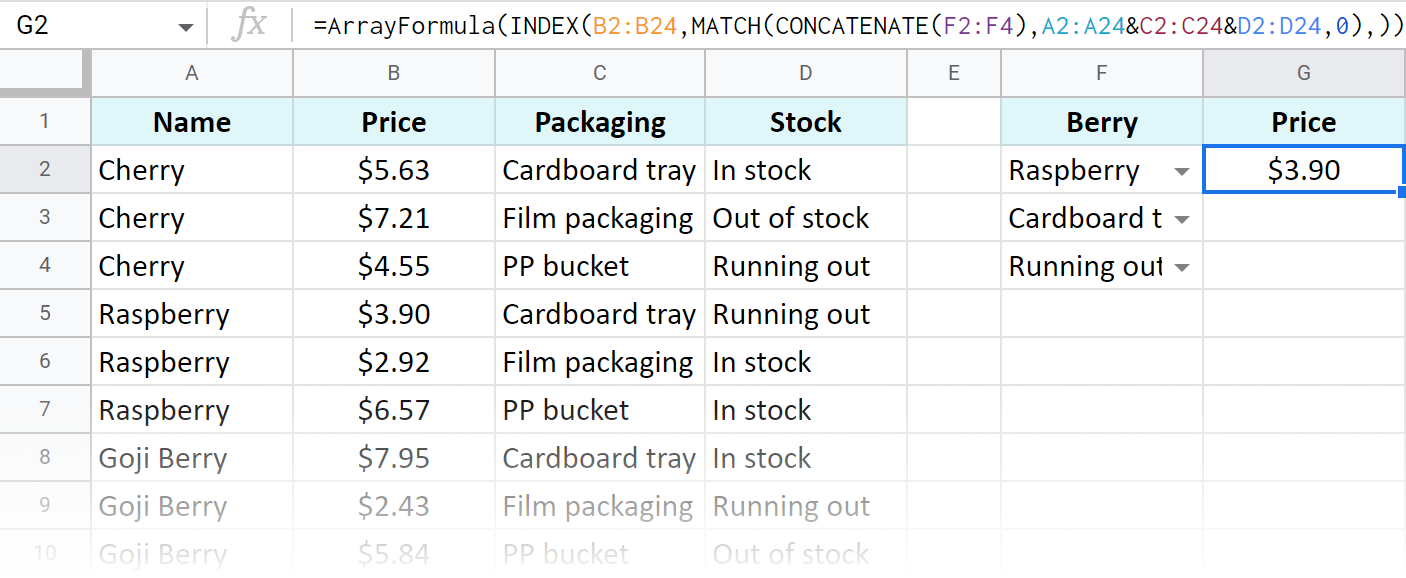Select column header A
Viewport: 1406px width, 578px height.
click(191, 73)
